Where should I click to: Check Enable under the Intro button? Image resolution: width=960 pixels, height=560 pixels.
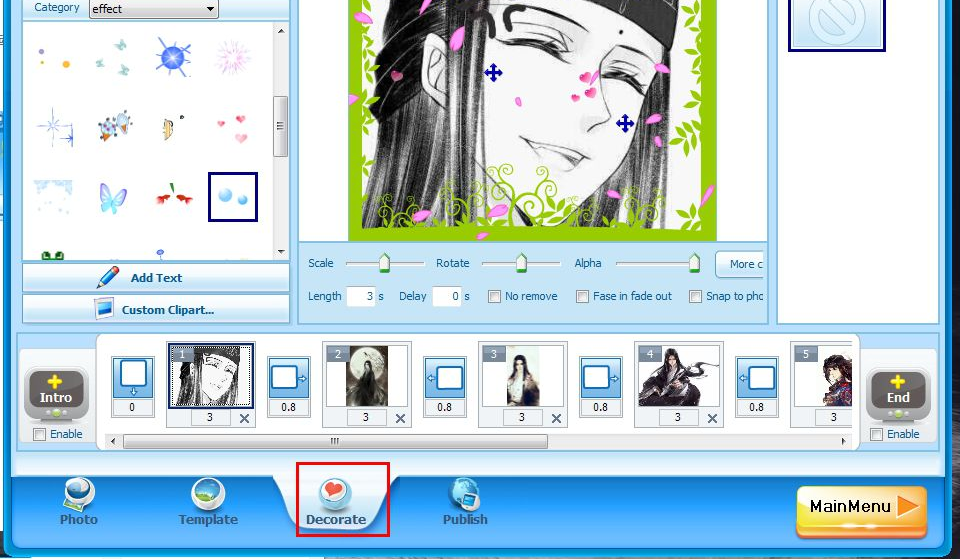40,435
